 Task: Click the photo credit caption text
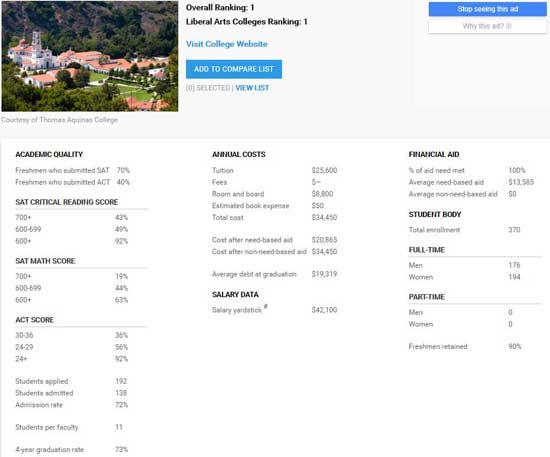[x=60, y=120]
